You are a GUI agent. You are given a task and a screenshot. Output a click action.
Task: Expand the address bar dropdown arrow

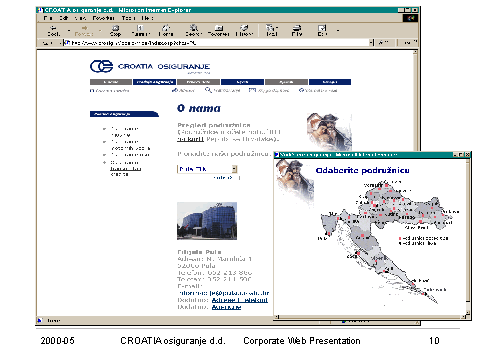click(371, 43)
